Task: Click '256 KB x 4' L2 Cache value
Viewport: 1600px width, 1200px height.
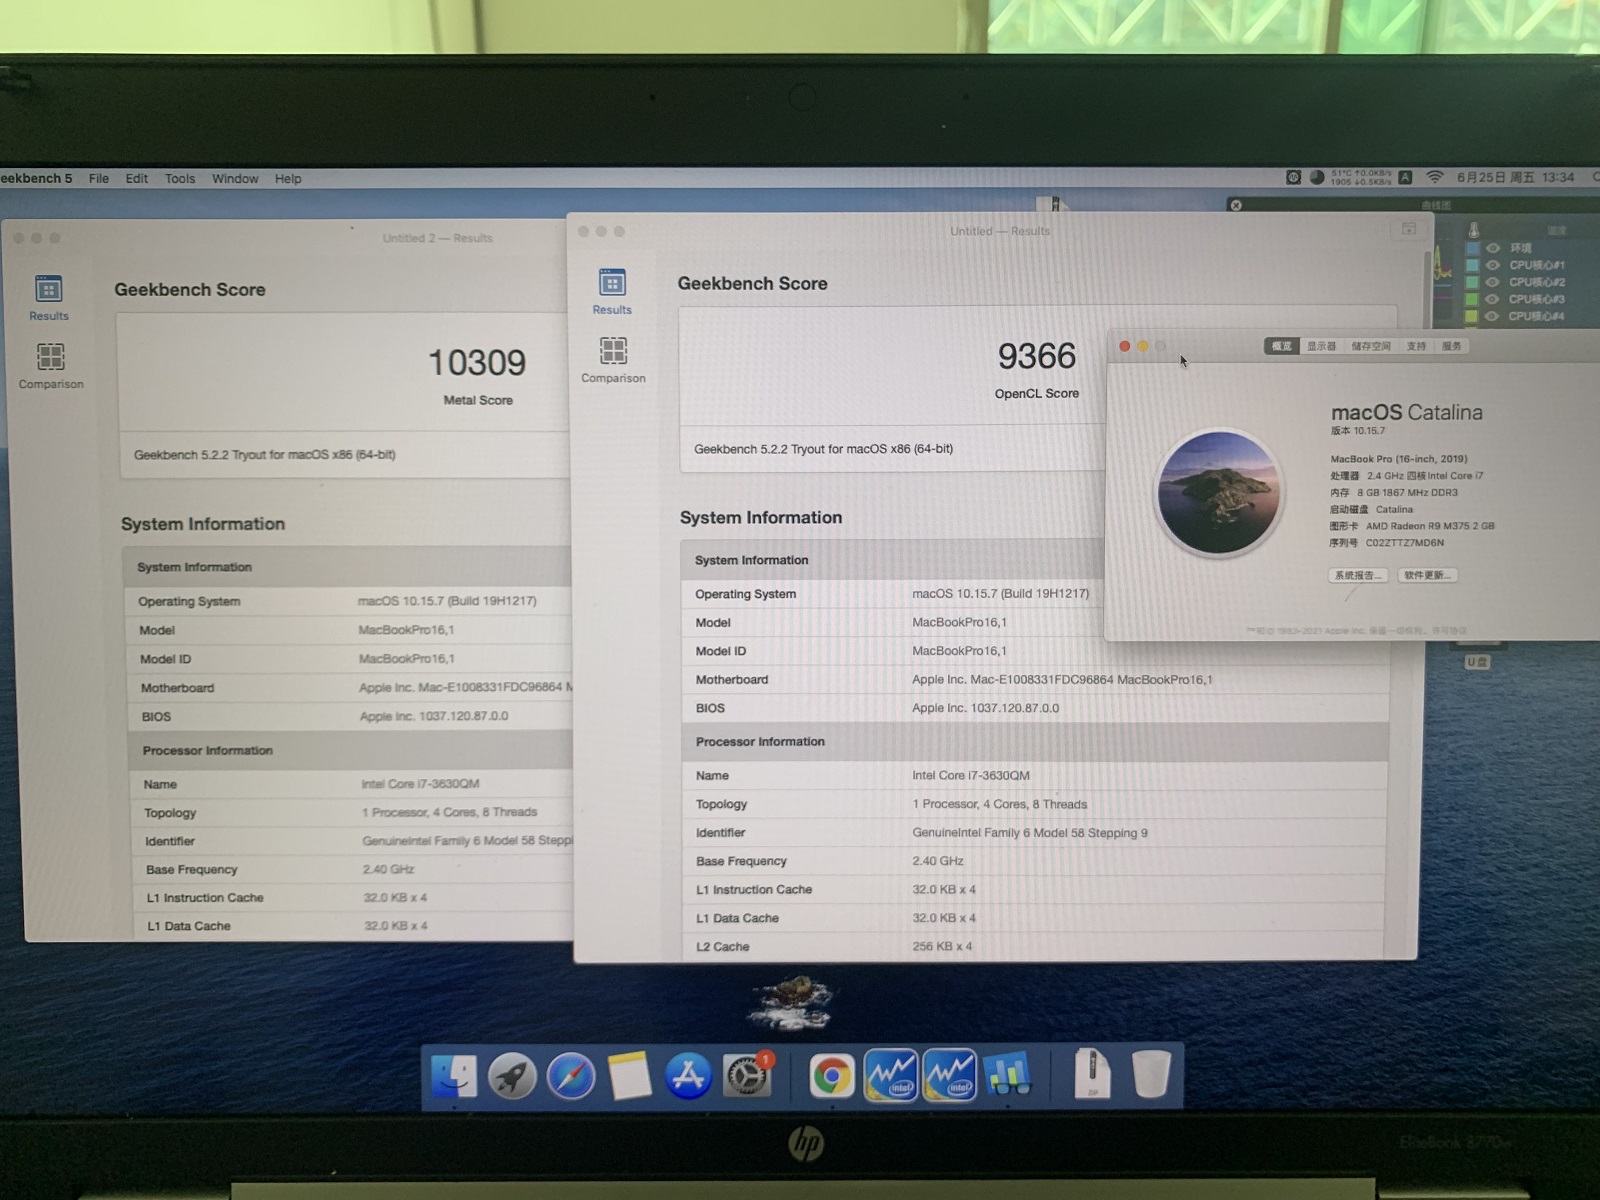Action: [942, 946]
